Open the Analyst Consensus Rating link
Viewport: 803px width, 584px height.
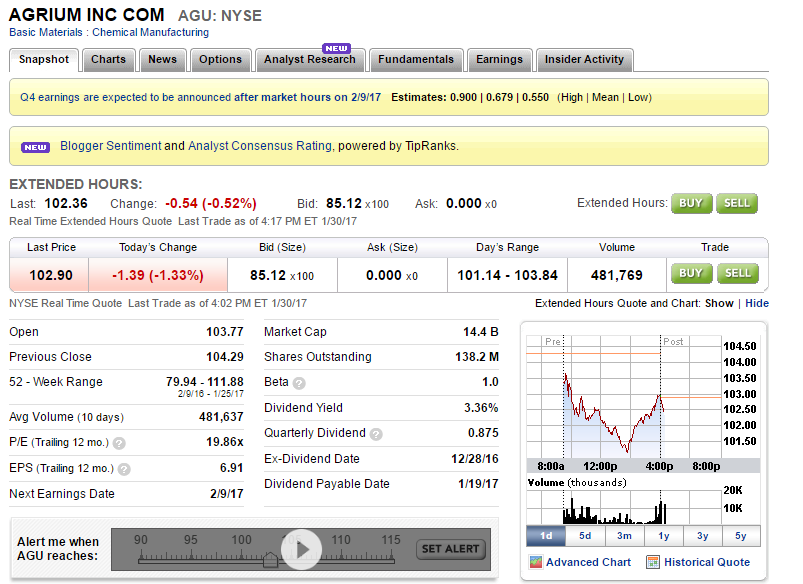pos(260,146)
